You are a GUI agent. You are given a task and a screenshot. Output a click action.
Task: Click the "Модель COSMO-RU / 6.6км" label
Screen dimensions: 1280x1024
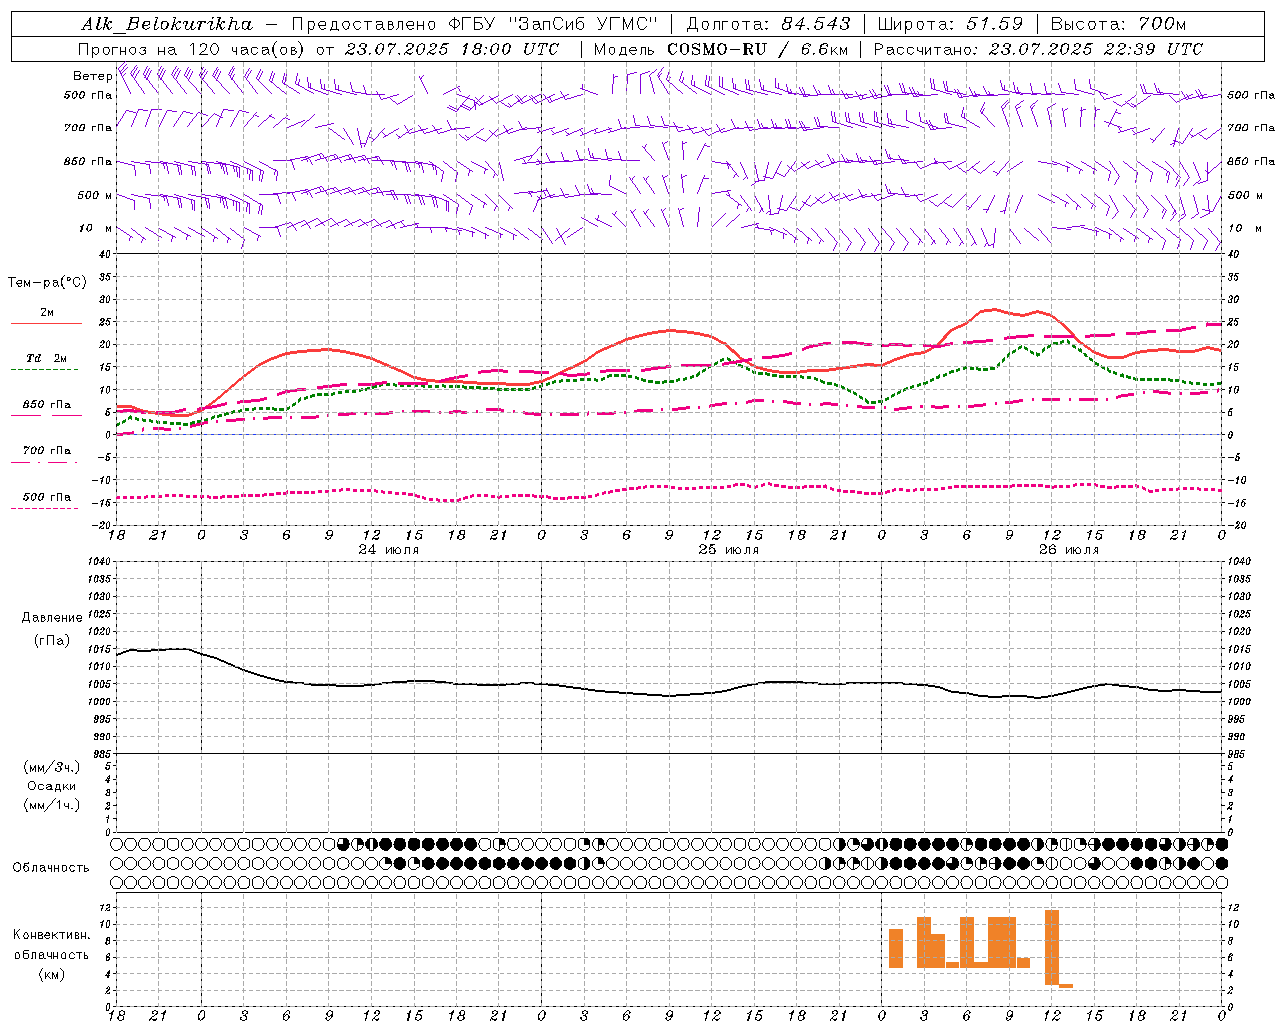(721, 49)
